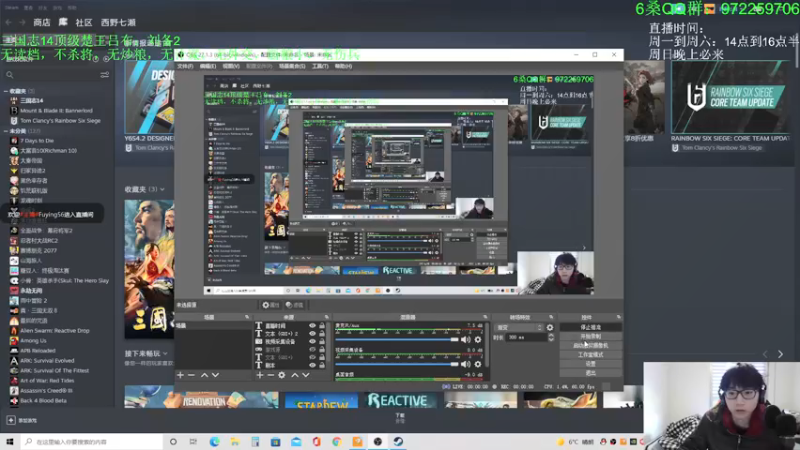Switch to Steam 社区 tab
The width and height of the screenshot is (800, 450).
point(84,22)
